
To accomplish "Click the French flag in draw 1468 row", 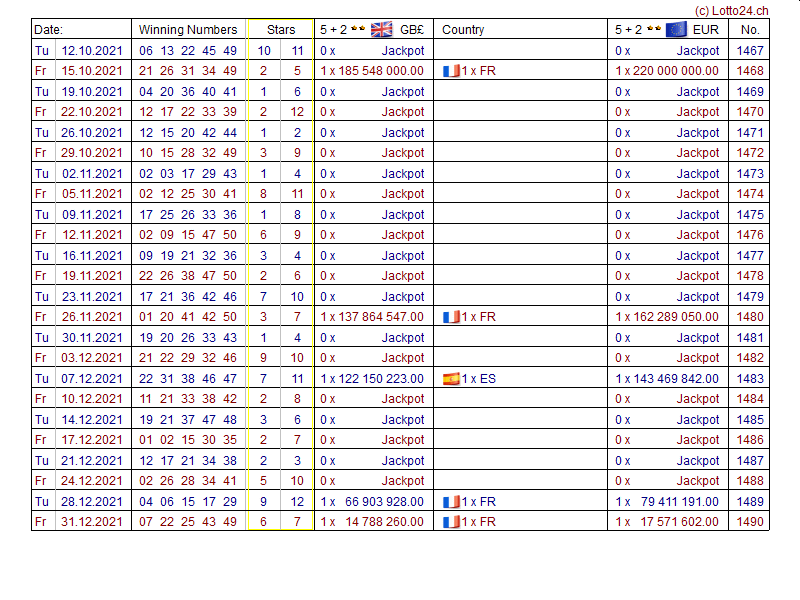I will click(x=451, y=71).
